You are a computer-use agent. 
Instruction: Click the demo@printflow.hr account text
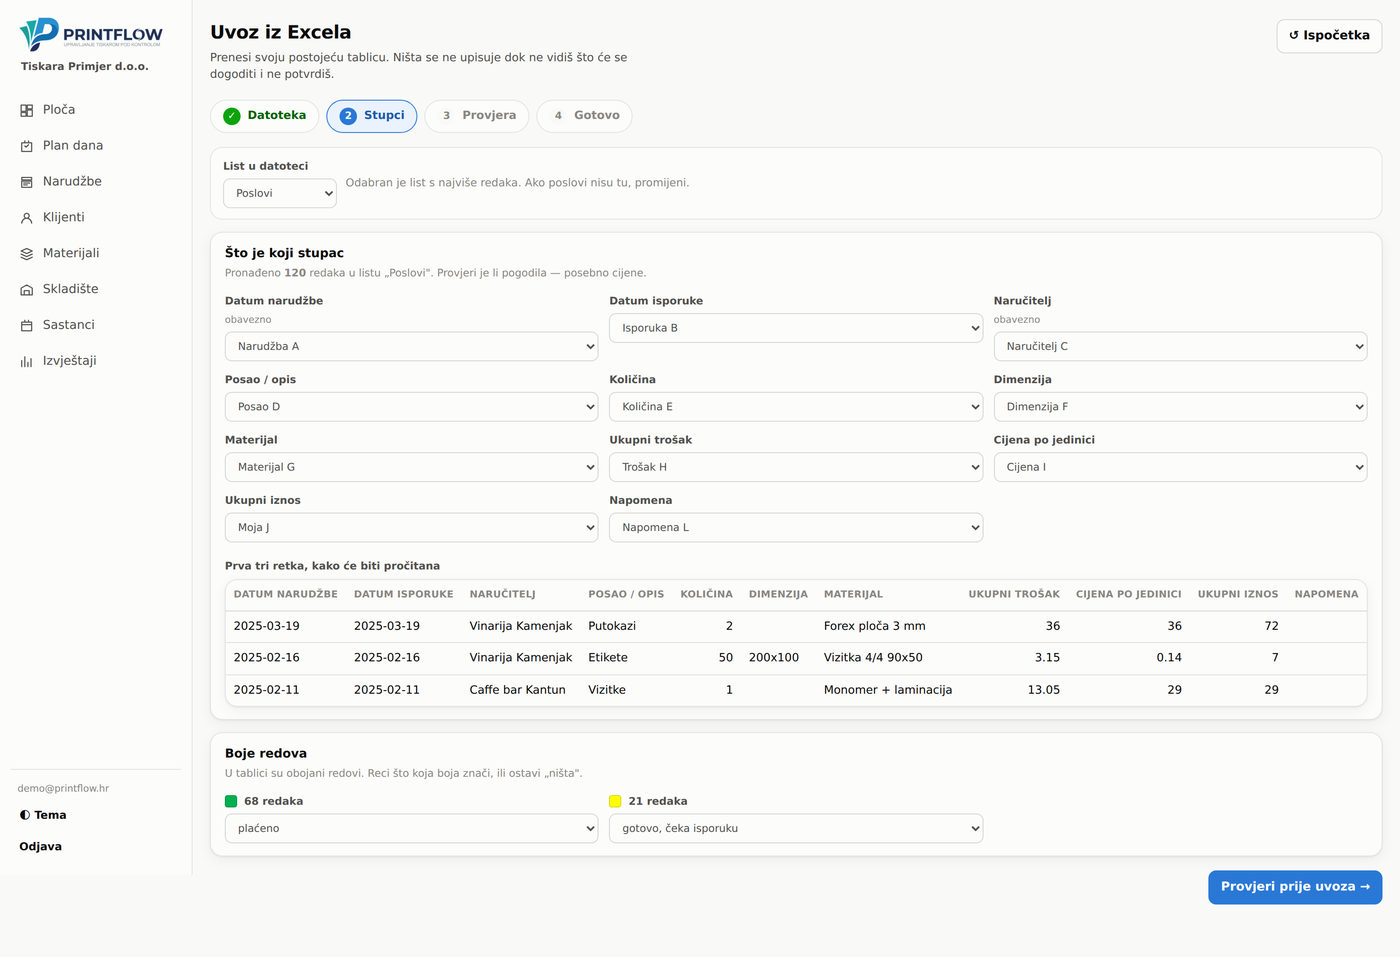(x=63, y=788)
